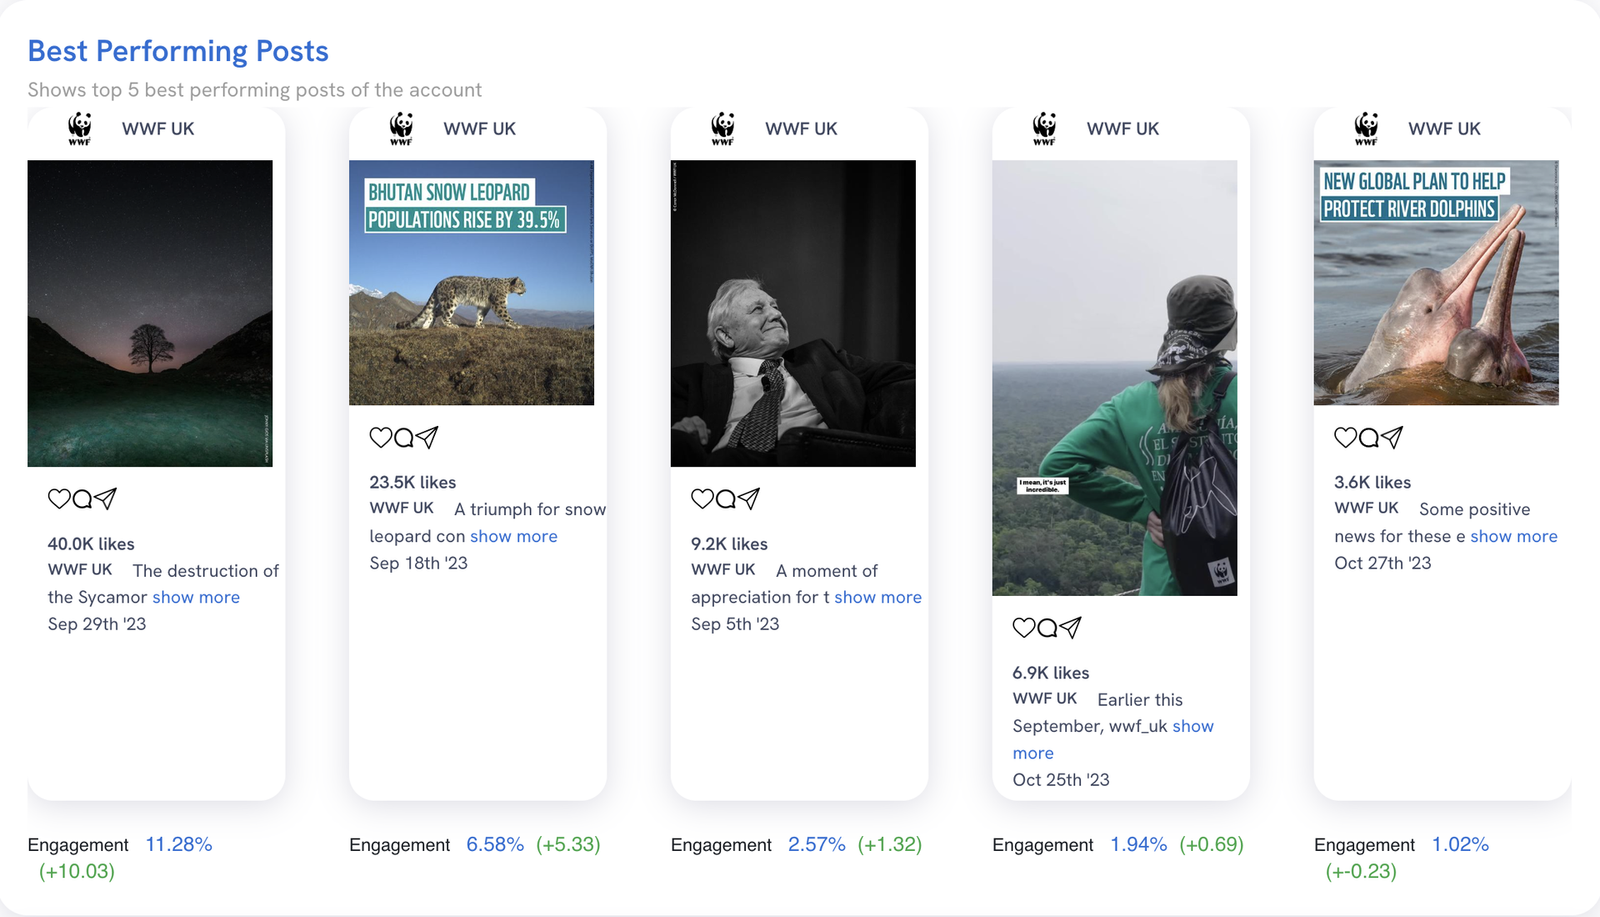1600x917 pixels.
Task: Click the river dolphin post image
Action: tap(1435, 283)
